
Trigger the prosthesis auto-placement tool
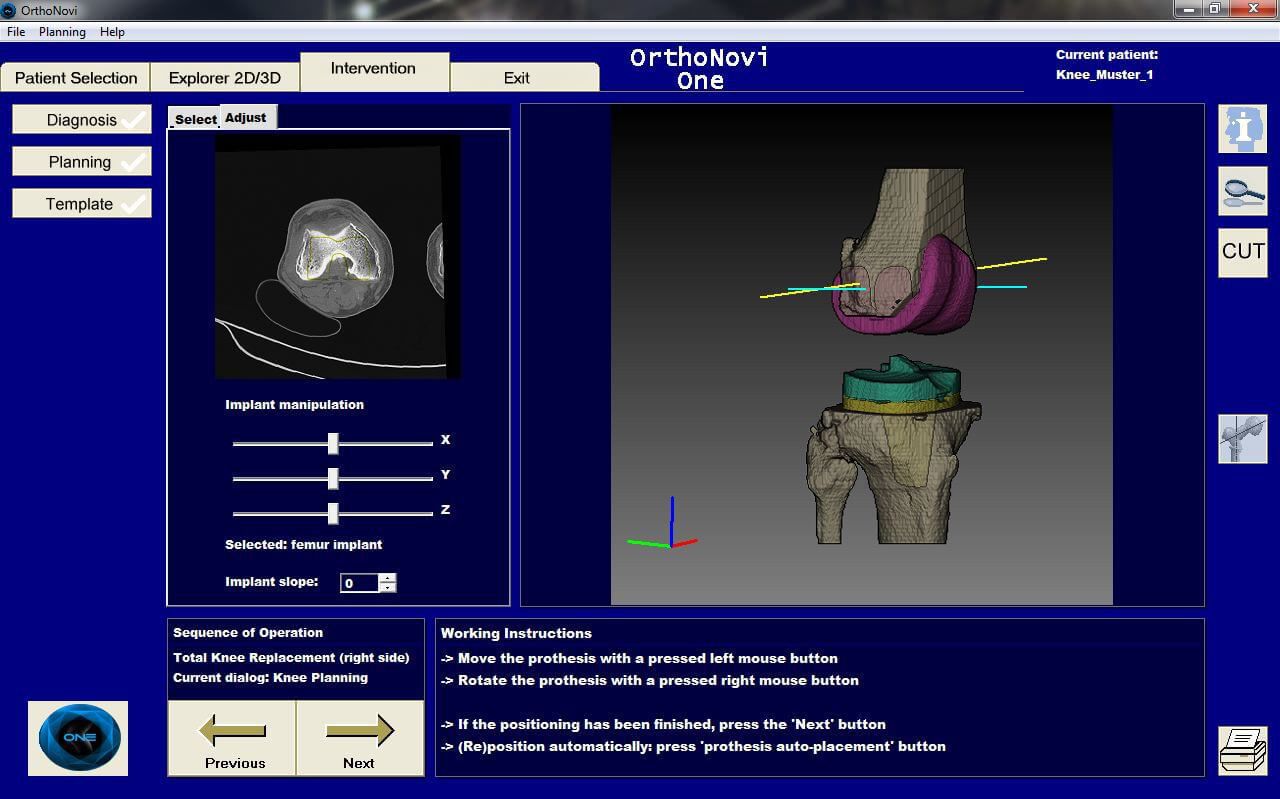(1244, 438)
